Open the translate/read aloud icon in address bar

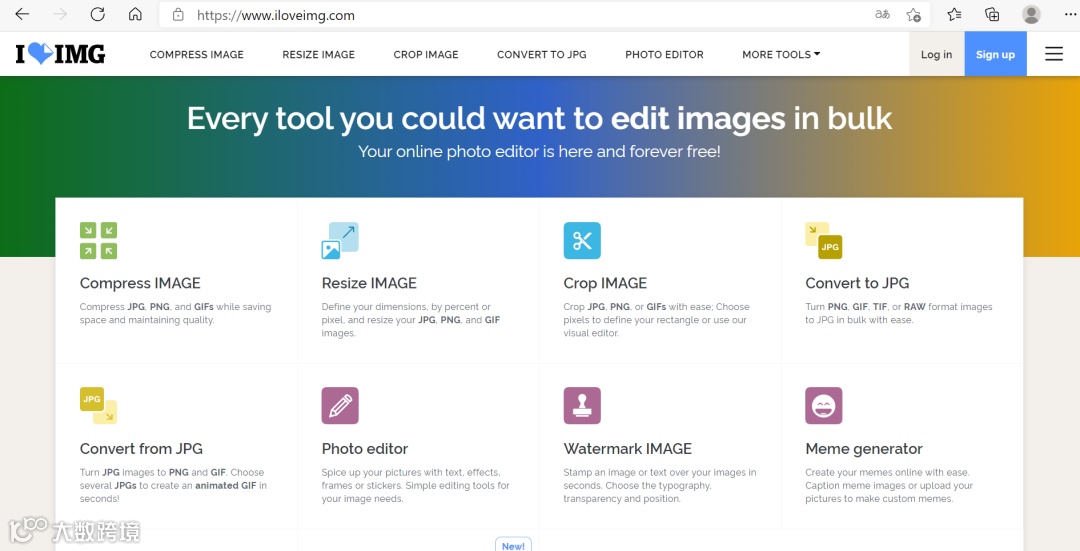[882, 14]
